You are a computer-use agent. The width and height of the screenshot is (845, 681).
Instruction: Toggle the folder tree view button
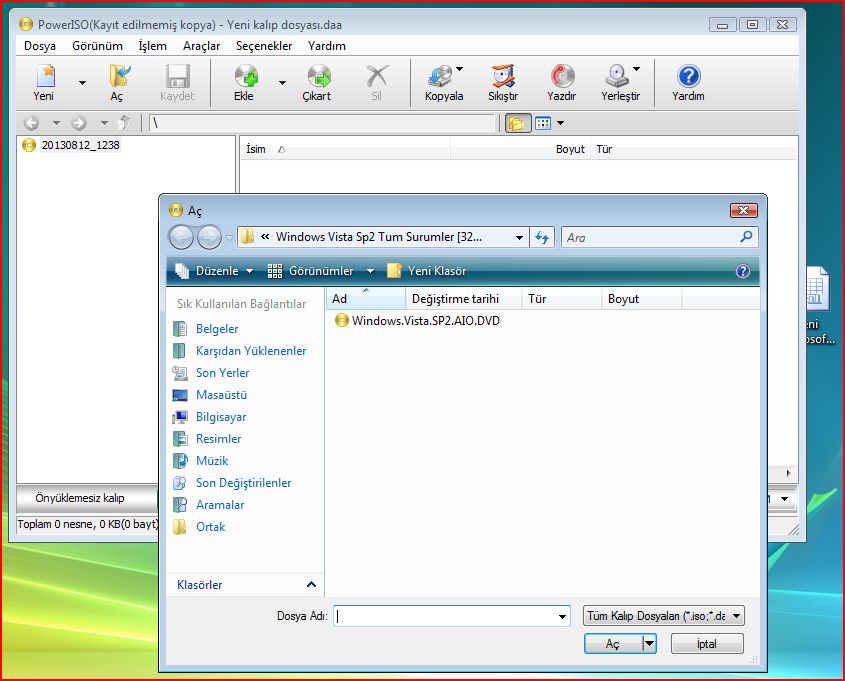pyautogui.click(x=517, y=123)
